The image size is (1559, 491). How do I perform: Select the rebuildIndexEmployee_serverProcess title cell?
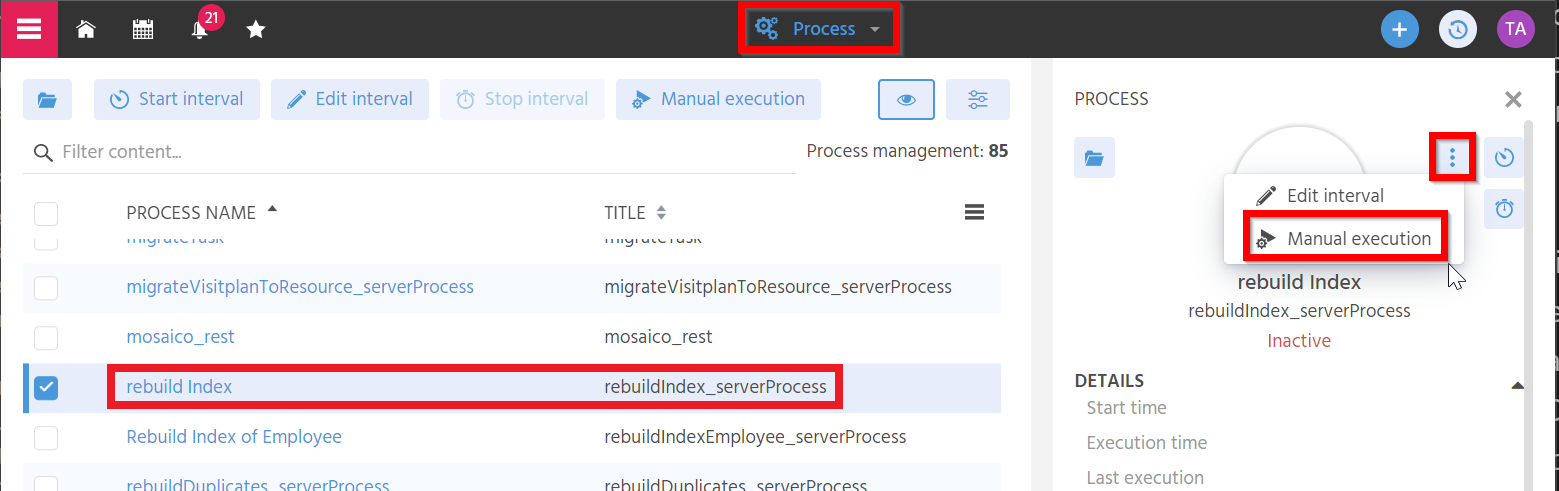click(x=755, y=437)
